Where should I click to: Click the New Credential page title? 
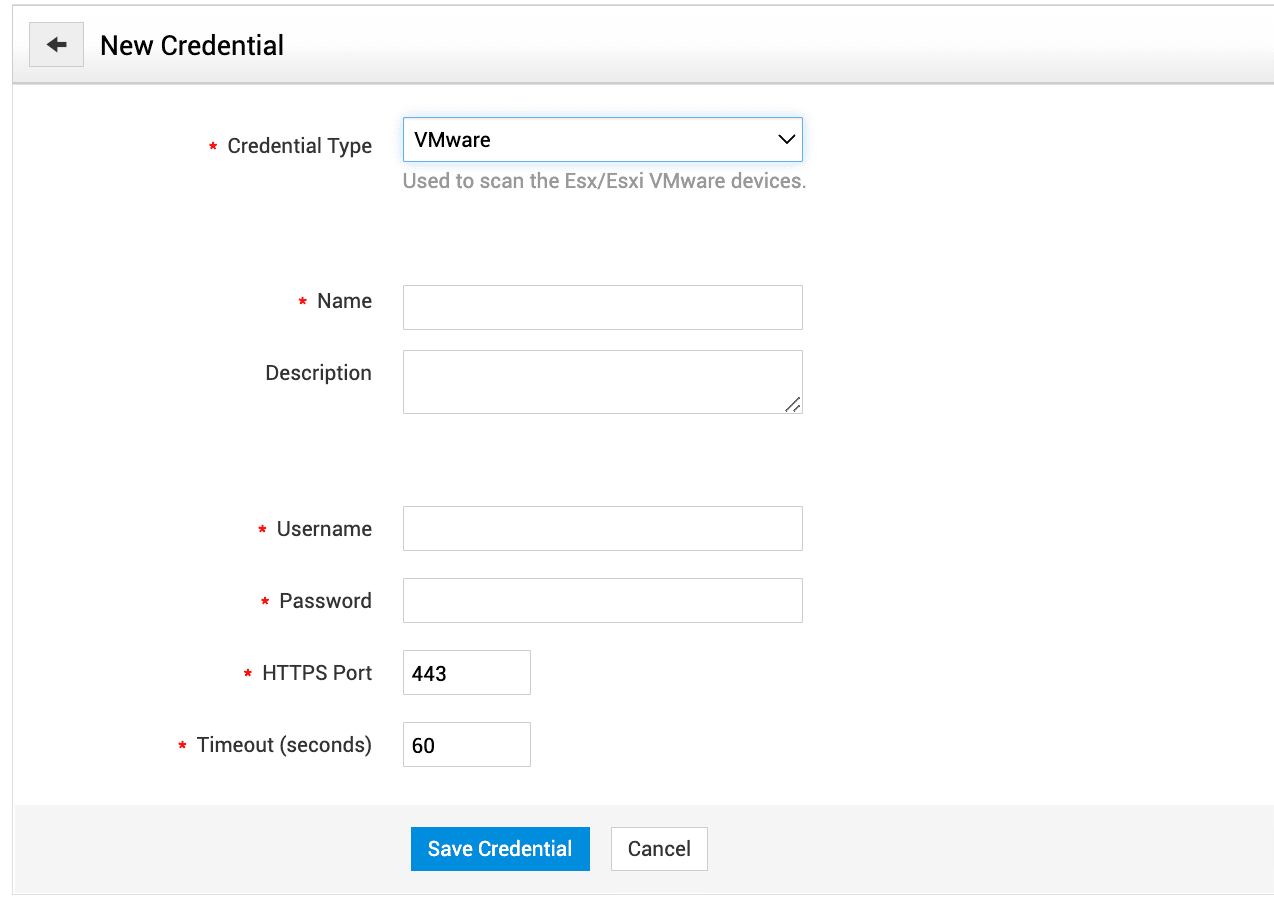(x=192, y=46)
